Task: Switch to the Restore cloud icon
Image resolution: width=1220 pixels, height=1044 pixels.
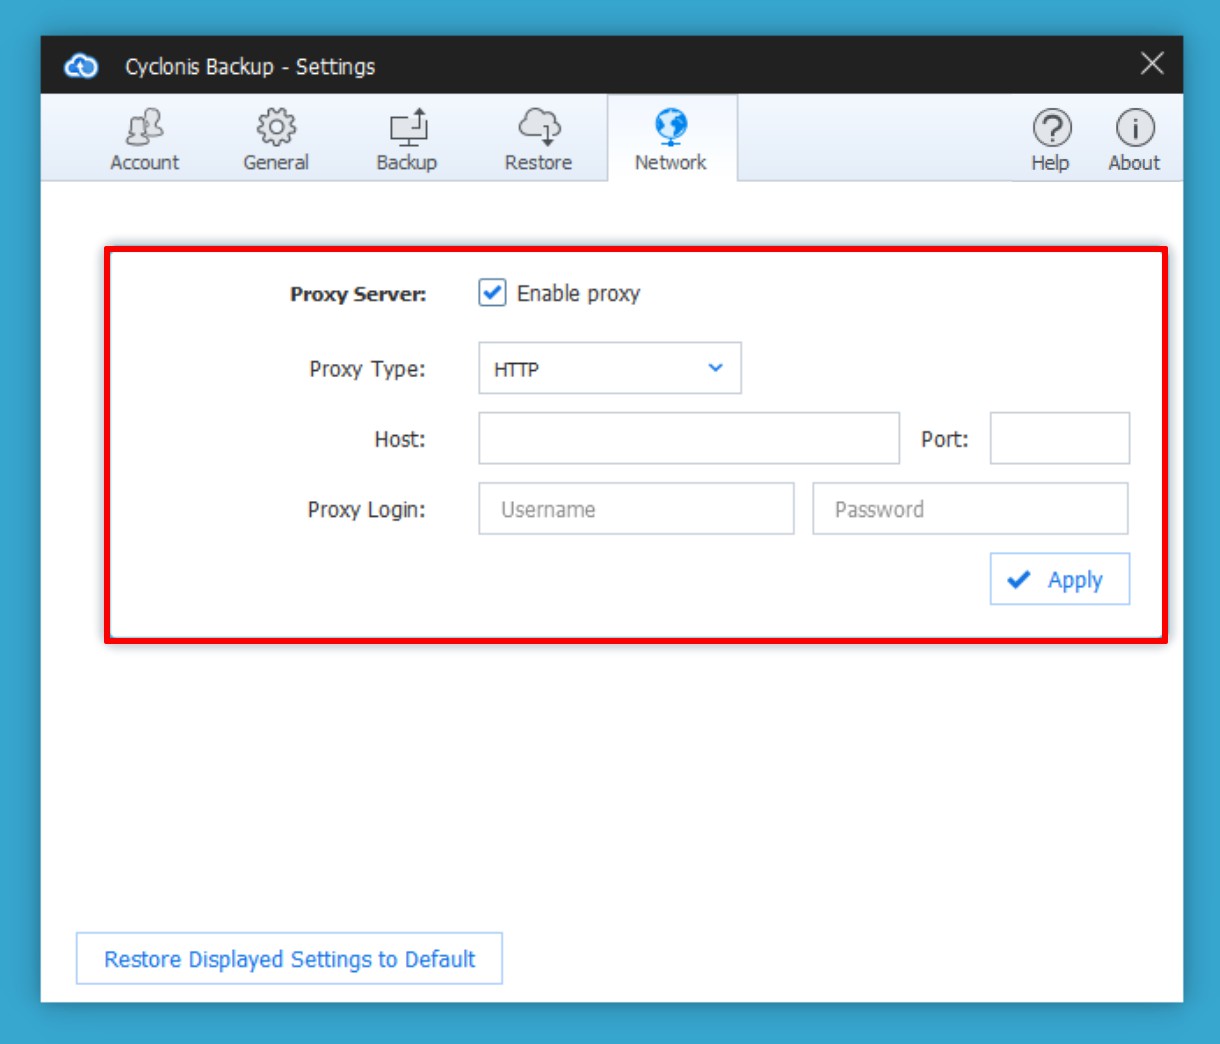Action: [539, 127]
